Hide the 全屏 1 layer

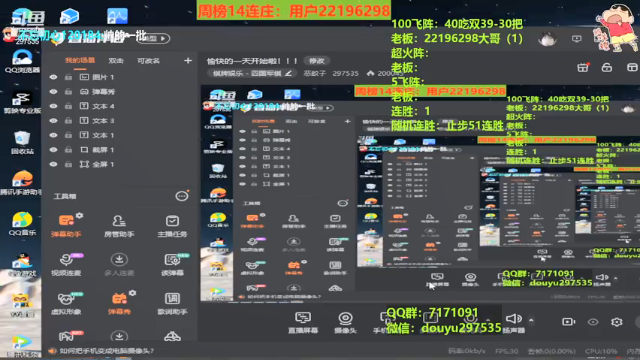53,164
